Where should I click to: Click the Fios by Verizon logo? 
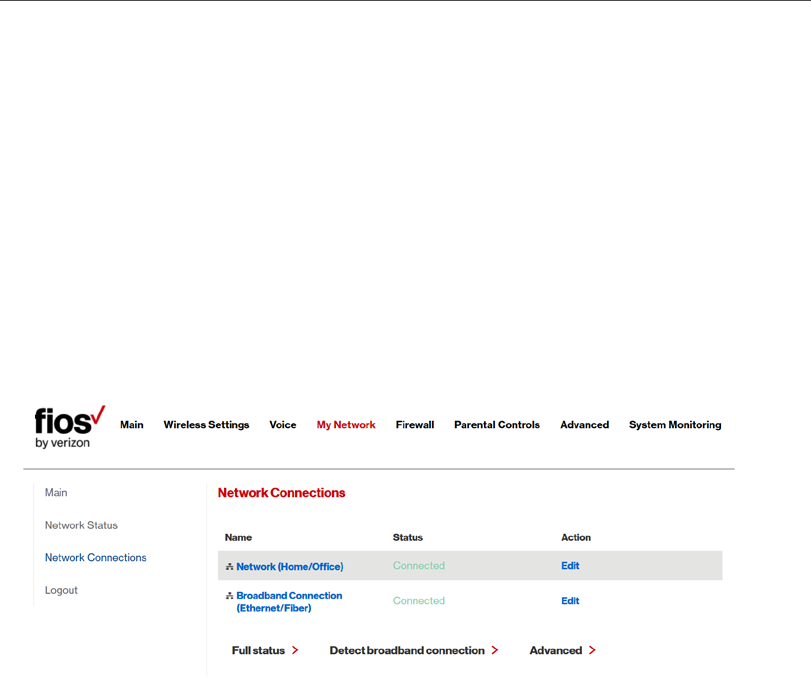pyautogui.click(x=70, y=427)
